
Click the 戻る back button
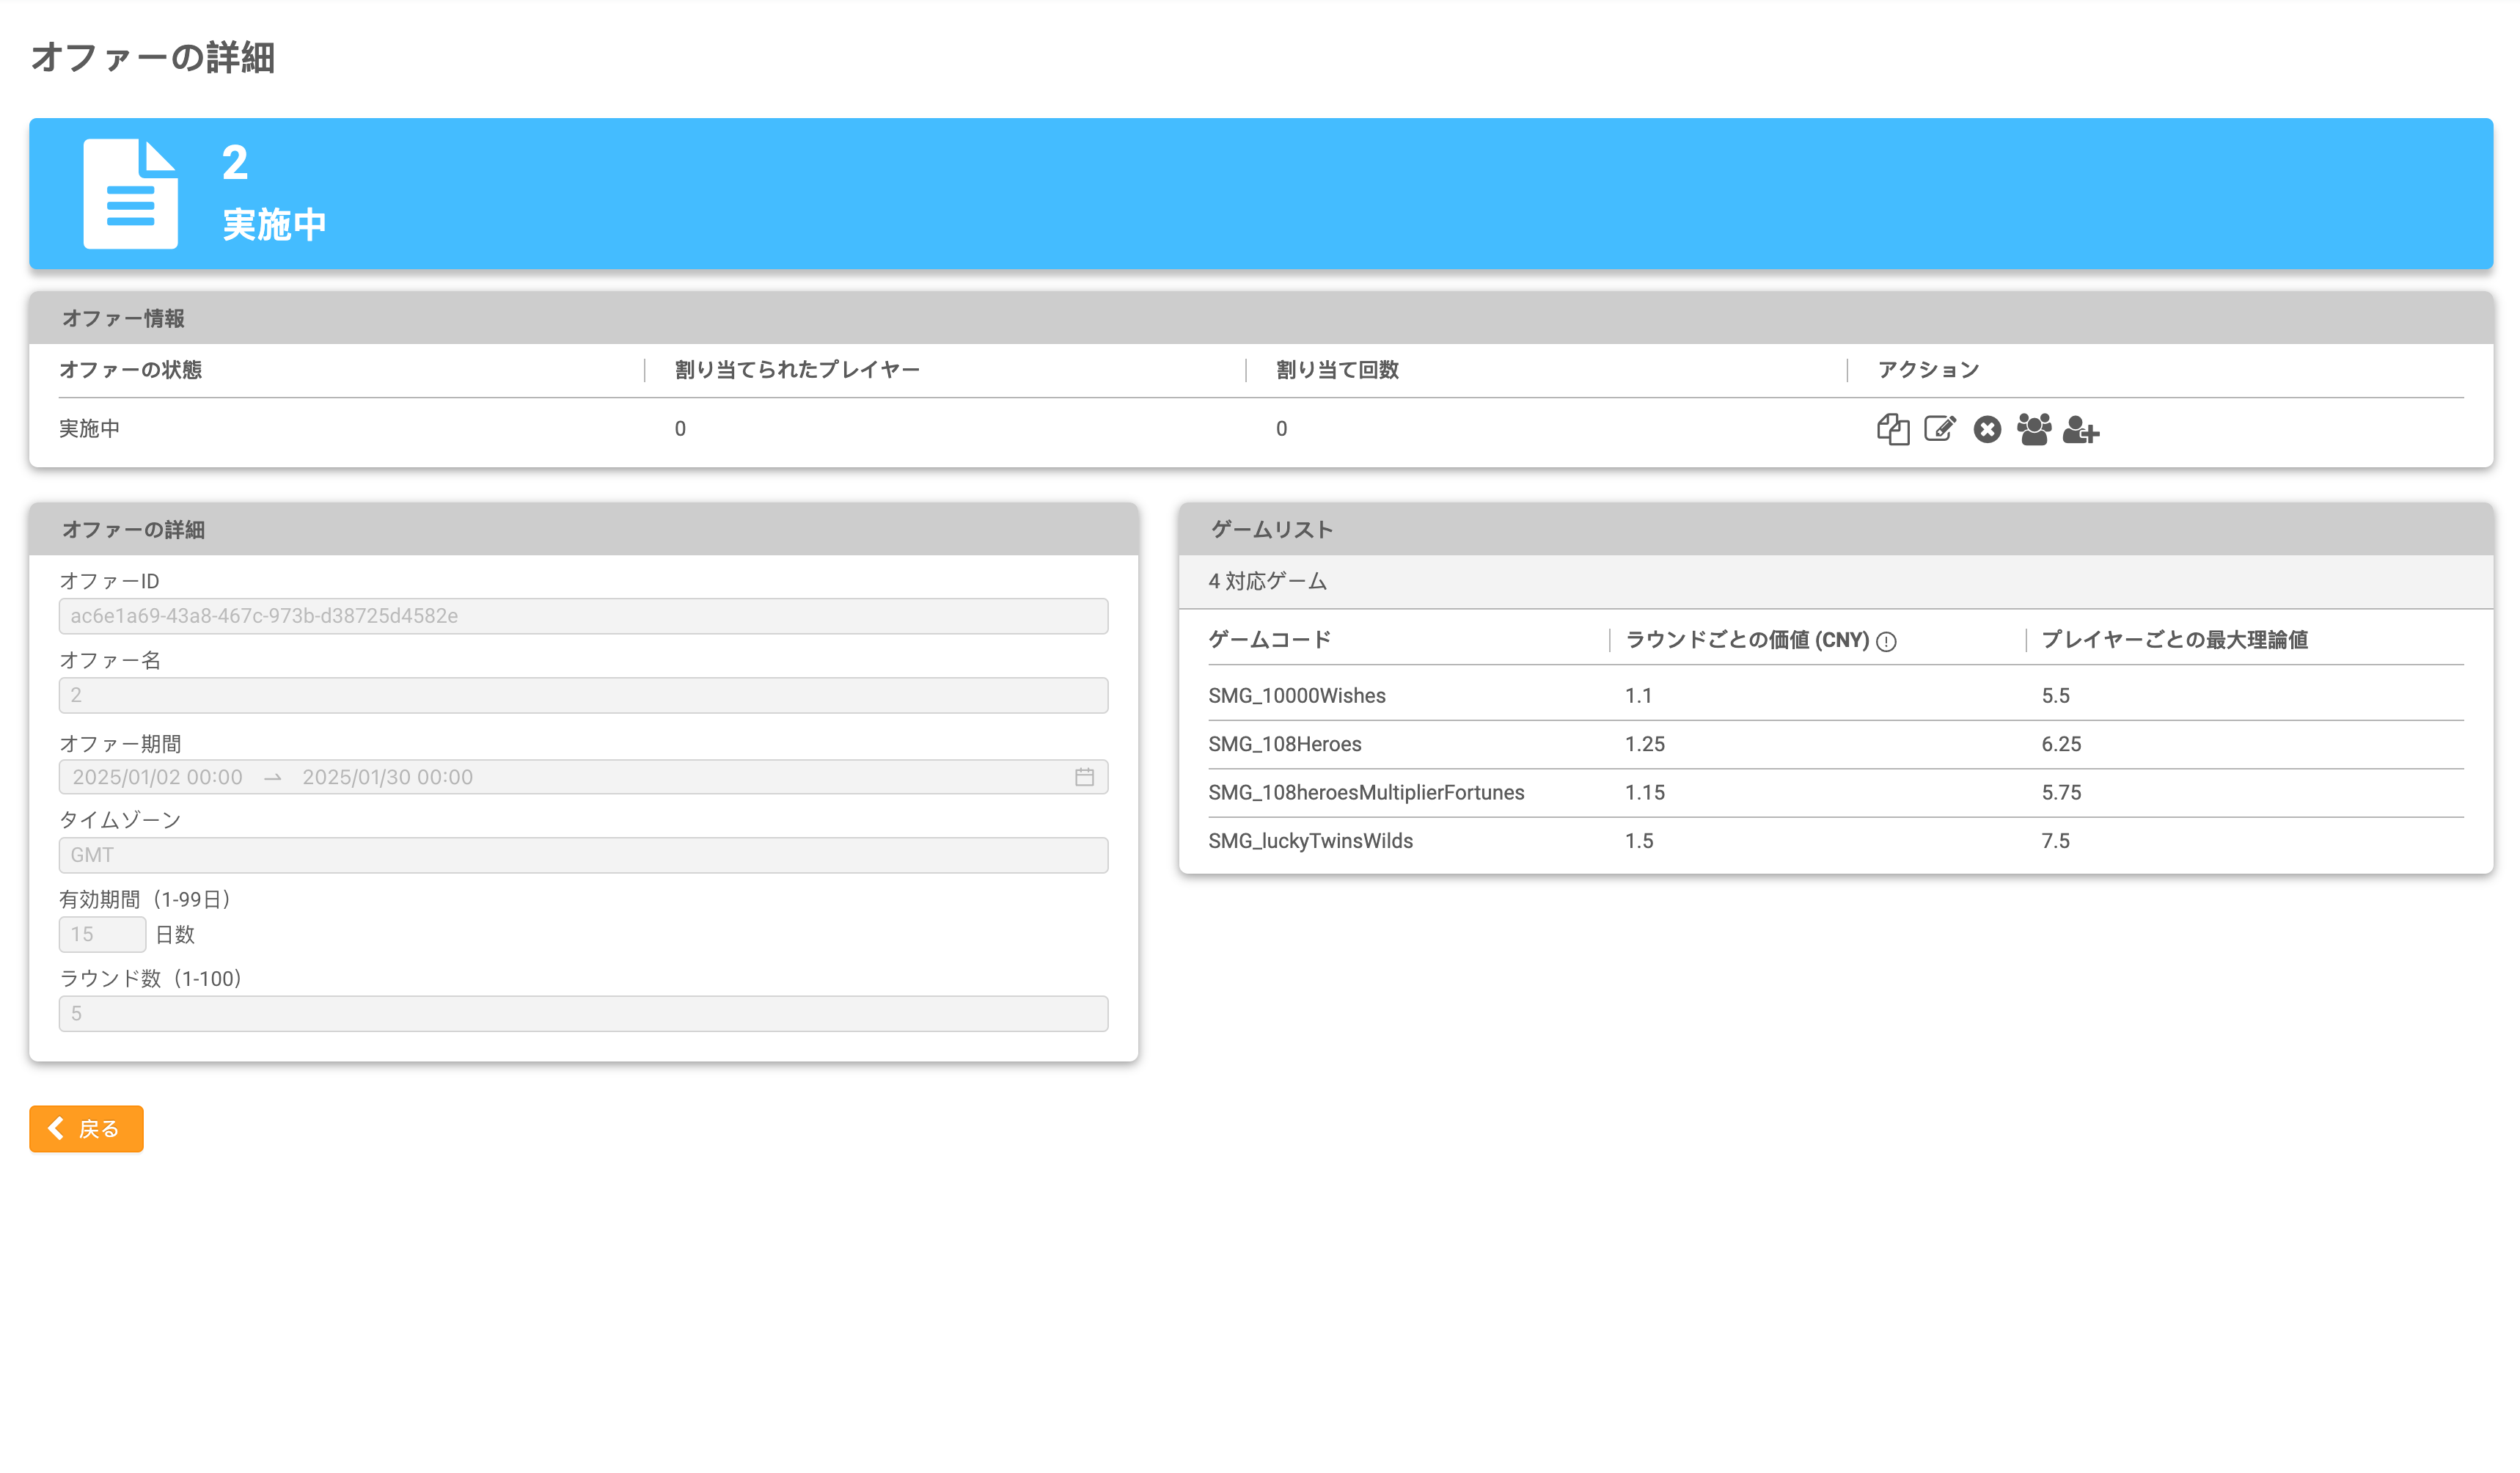(86, 1128)
